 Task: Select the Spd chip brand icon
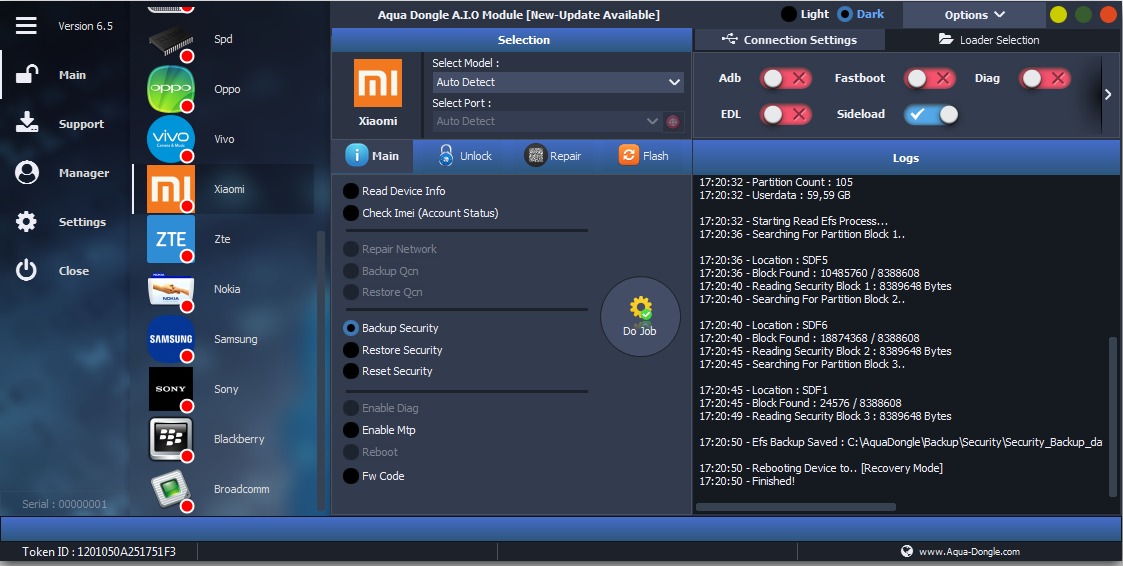pos(170,40)
